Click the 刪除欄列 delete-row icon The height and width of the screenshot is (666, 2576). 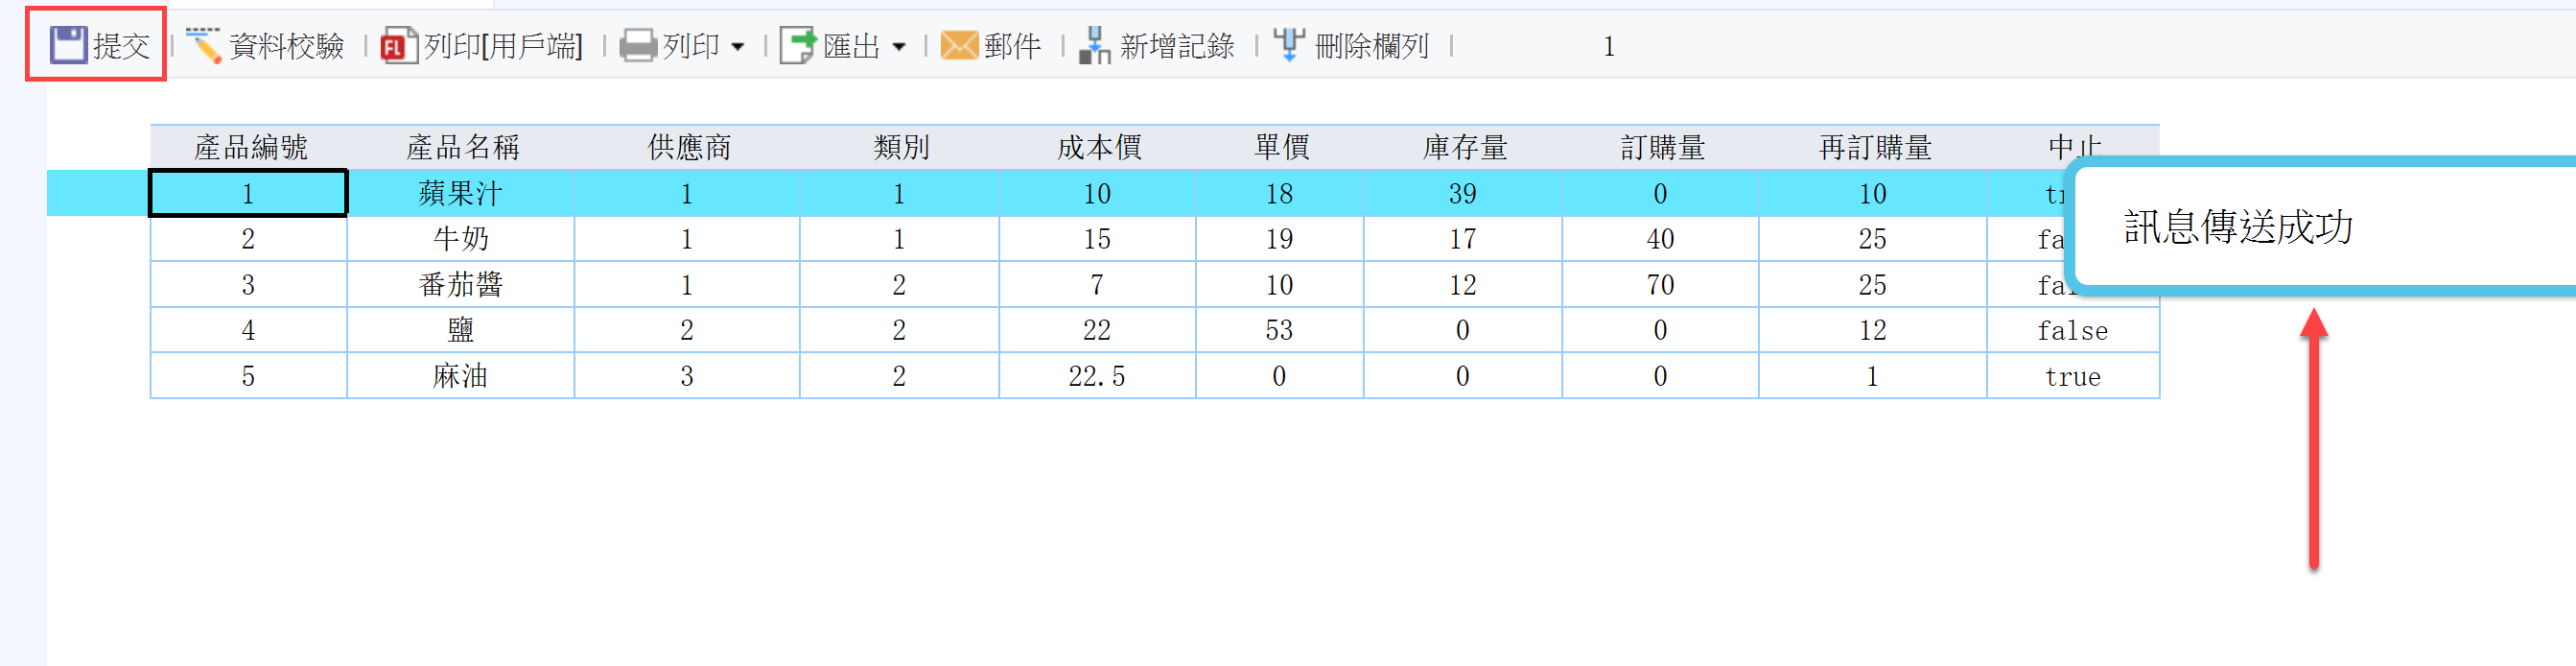[x=1290, y=45]
